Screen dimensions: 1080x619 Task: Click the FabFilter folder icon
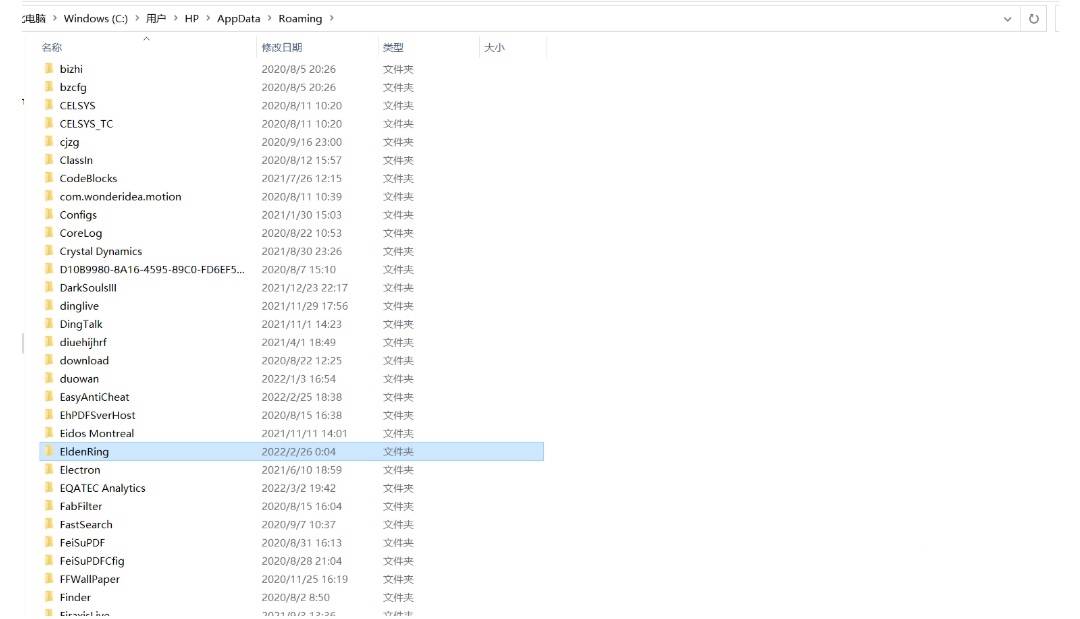(48, 506)
